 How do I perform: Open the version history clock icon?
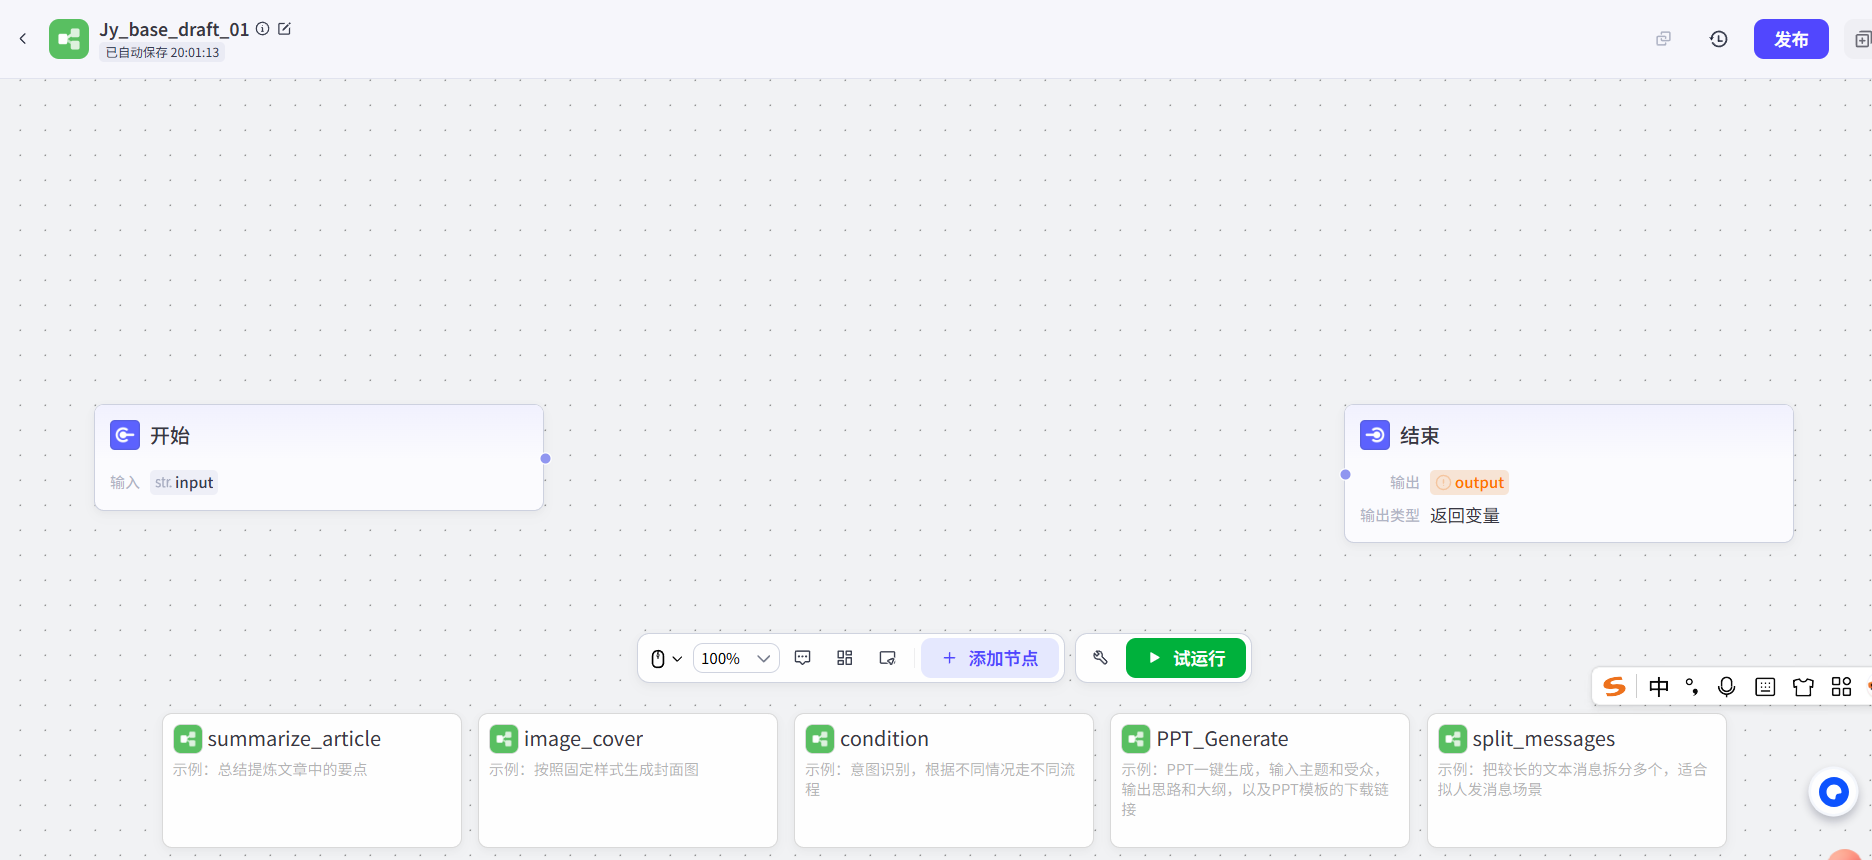click(1718, 39)
